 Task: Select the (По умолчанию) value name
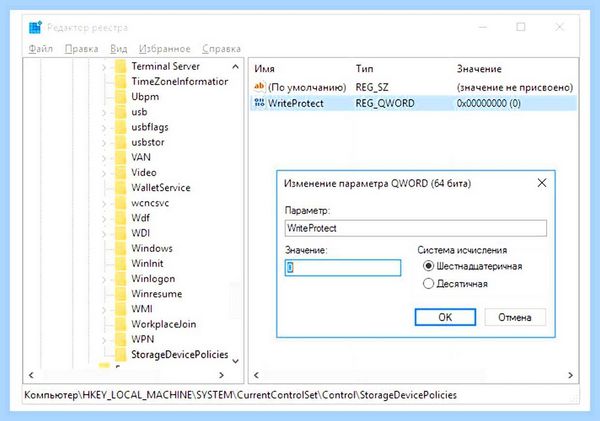coord(307,88)
